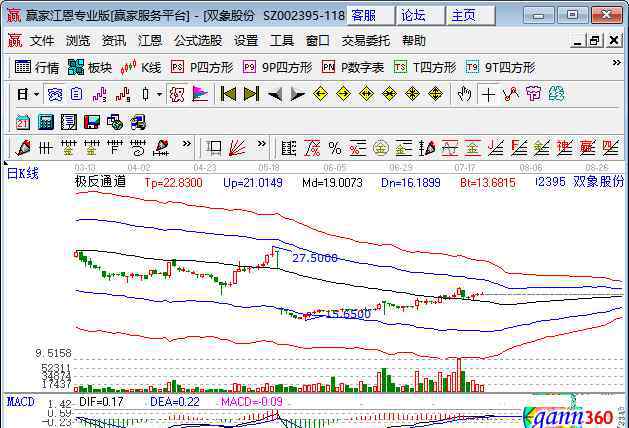Click the teal 终 icon

(556, 94)
